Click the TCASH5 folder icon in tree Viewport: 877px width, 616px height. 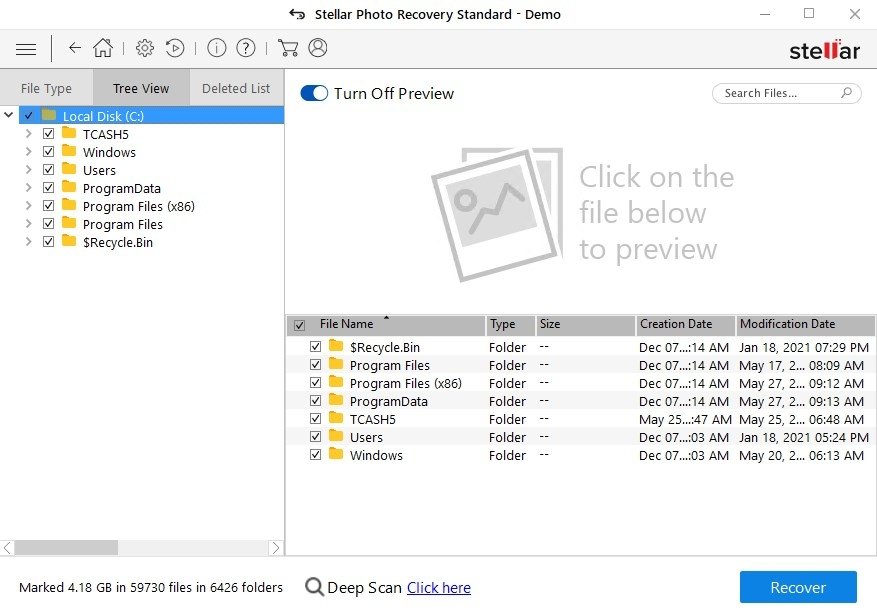tap(69, 133)
